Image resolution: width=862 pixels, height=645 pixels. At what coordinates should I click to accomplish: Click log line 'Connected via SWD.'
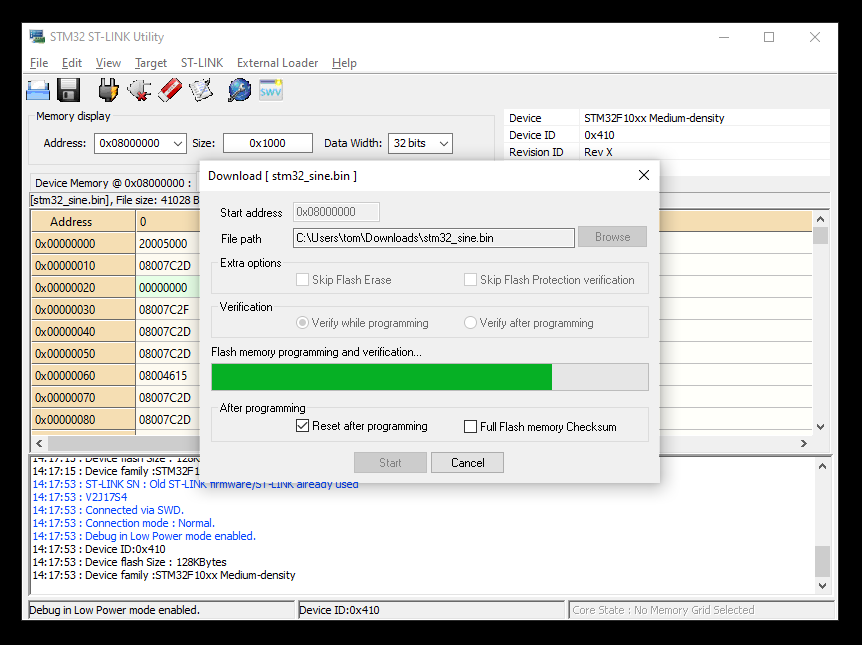coord(108,510)
